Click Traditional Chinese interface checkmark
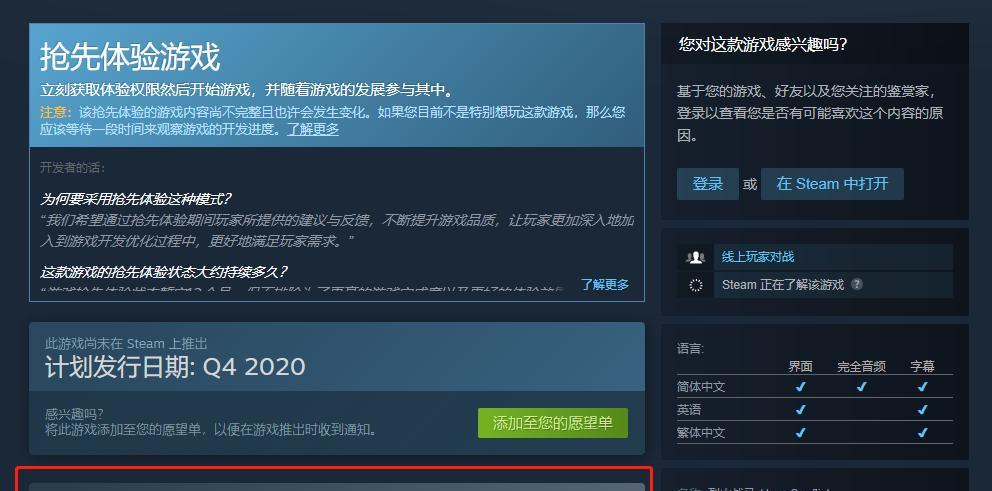This screenshot has width=992, height=491. click(800, 433)
